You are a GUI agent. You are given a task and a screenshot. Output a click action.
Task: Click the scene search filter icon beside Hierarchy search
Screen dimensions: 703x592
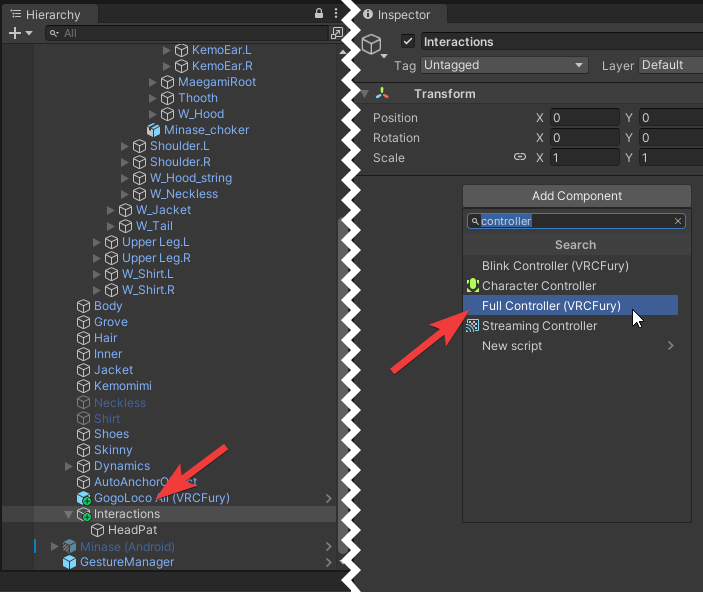point(337,33)
